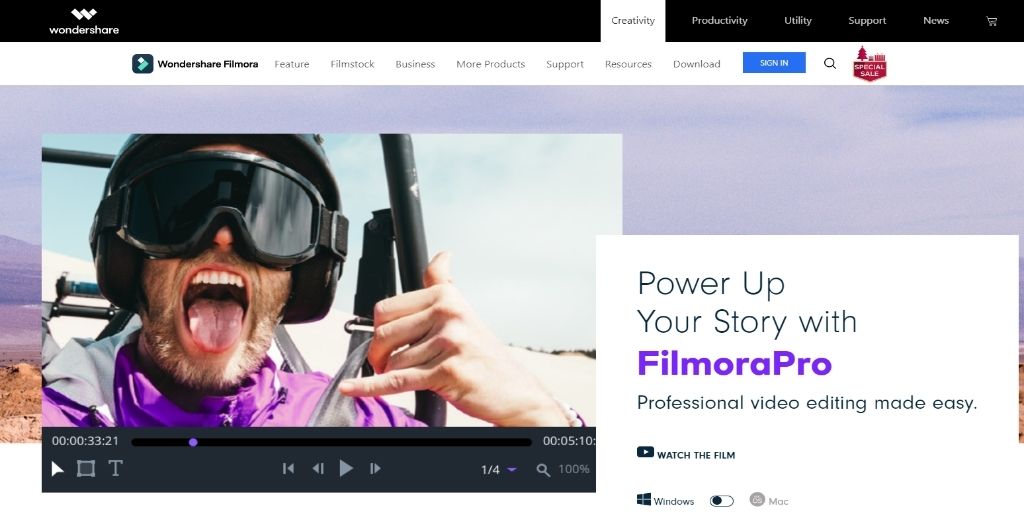Click the Filmora logo icon

pos(142,63)
